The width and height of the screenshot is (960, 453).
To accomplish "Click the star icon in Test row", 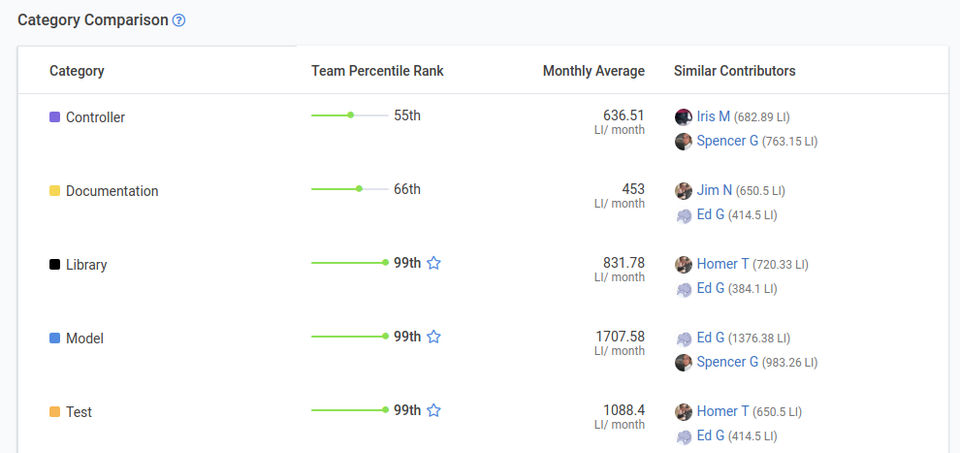I will 434,410.
